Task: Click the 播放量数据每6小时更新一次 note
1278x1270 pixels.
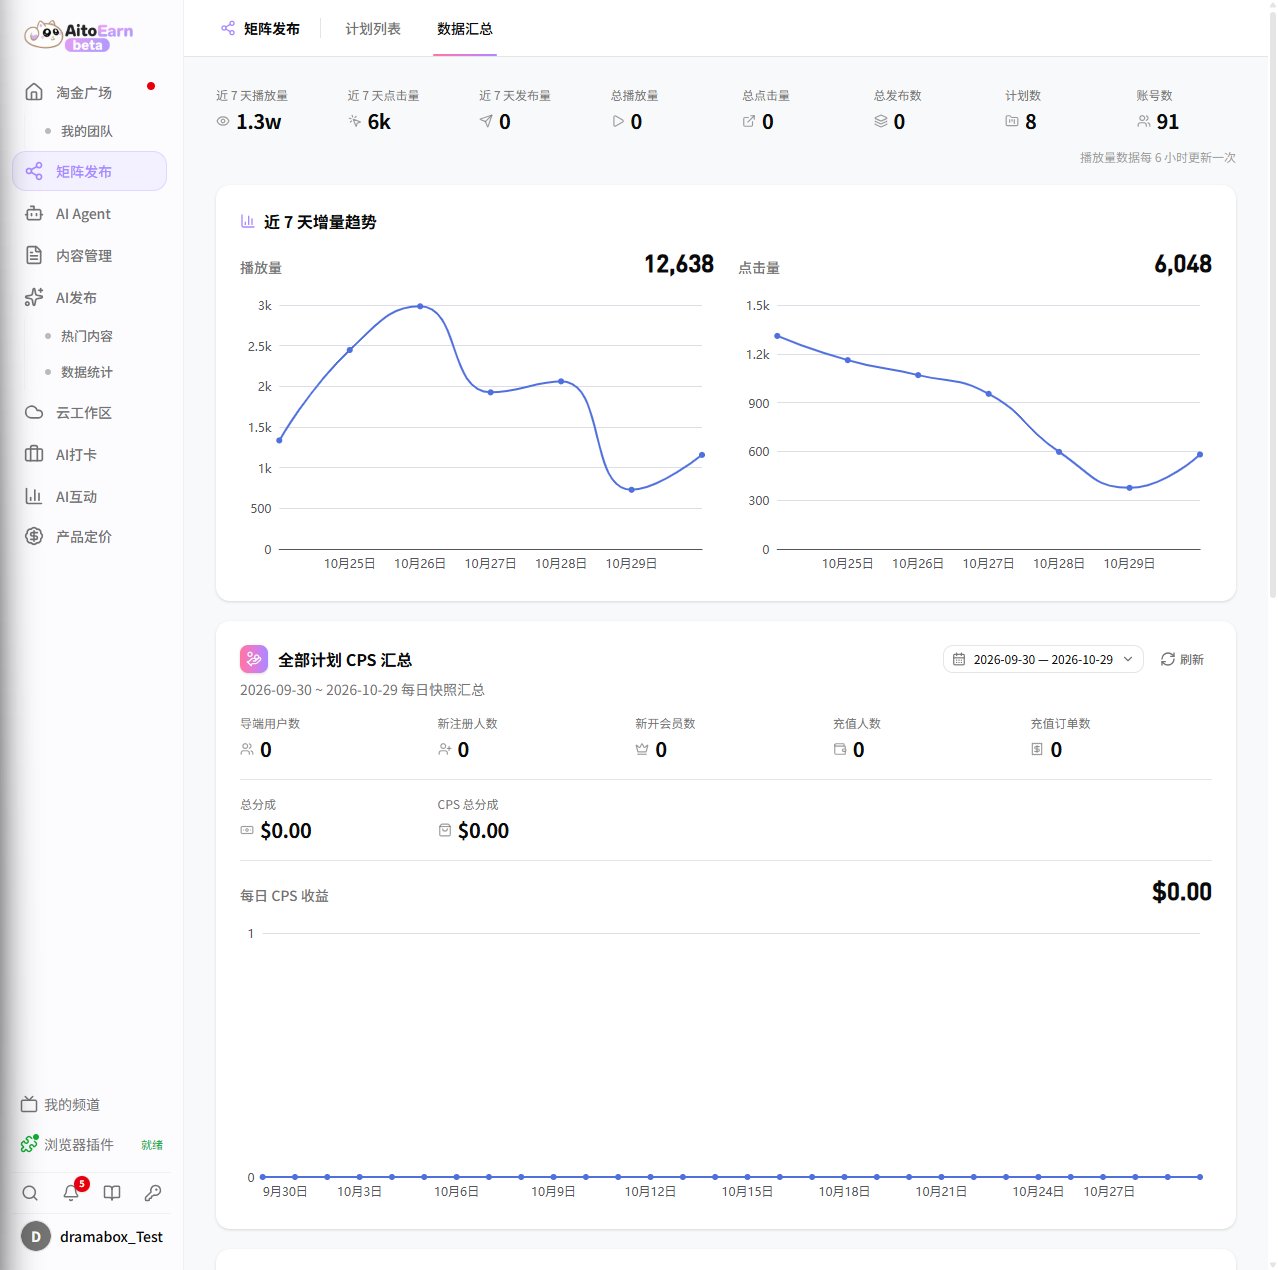Action: click(1158, 158)
